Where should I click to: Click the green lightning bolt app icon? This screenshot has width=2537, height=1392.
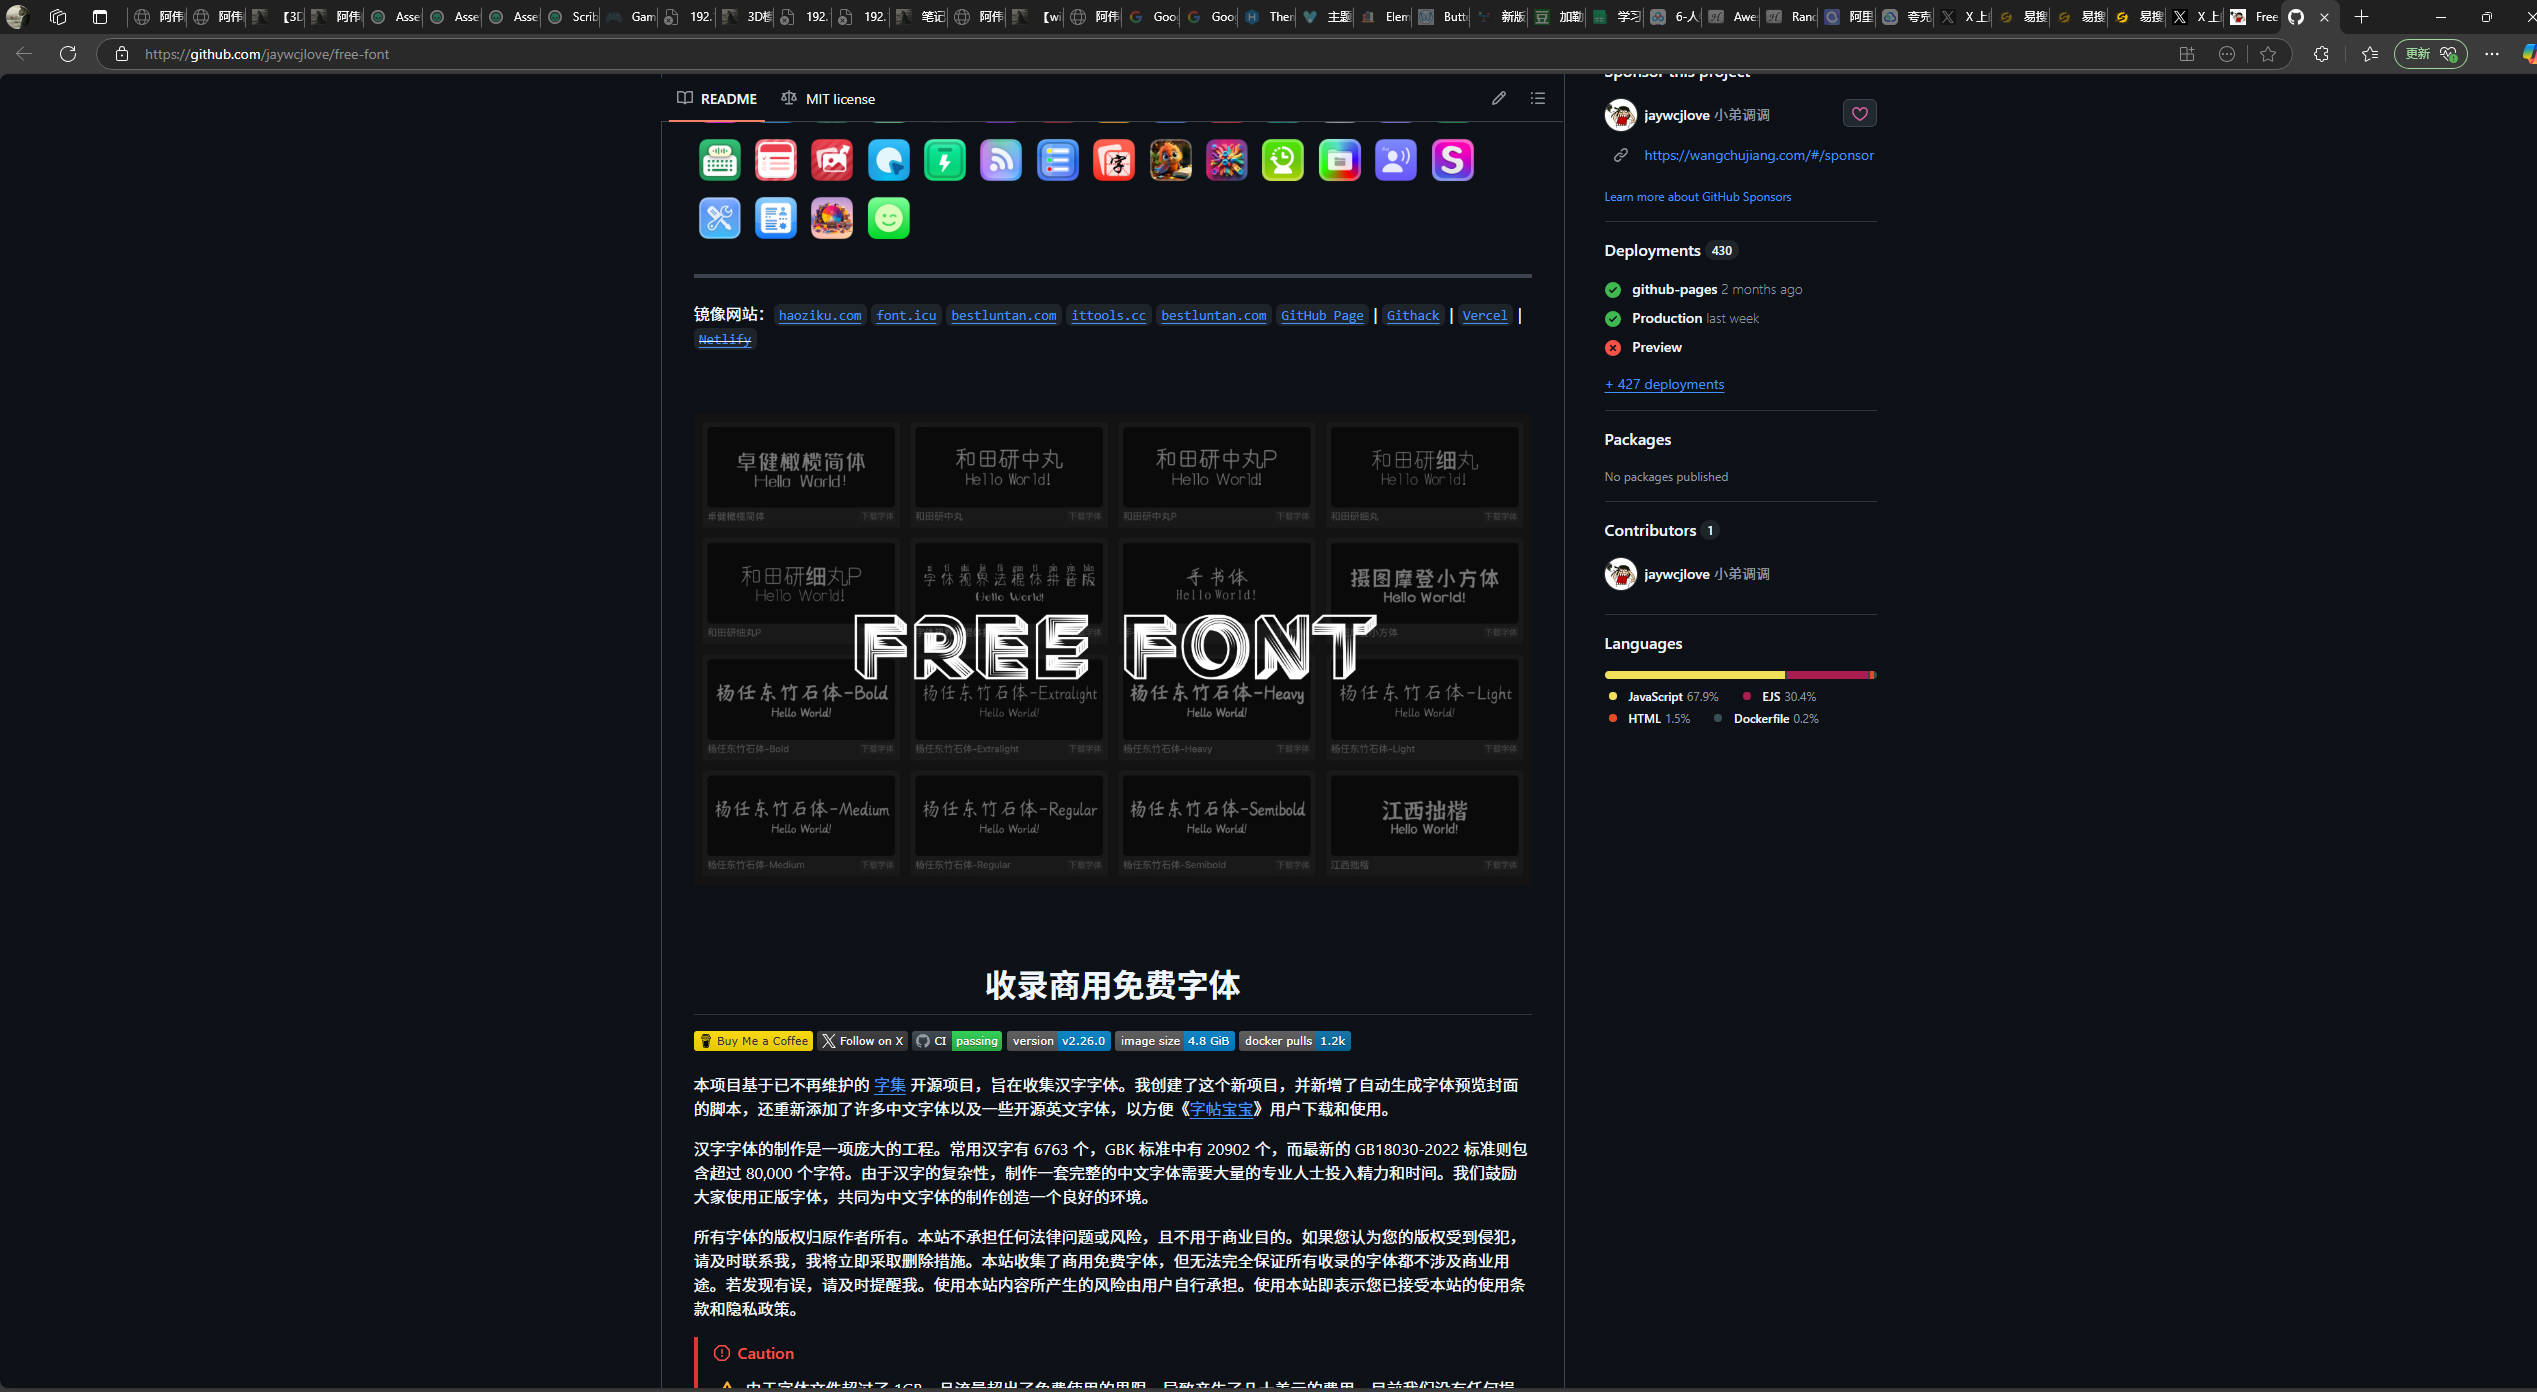pos(944,160)
